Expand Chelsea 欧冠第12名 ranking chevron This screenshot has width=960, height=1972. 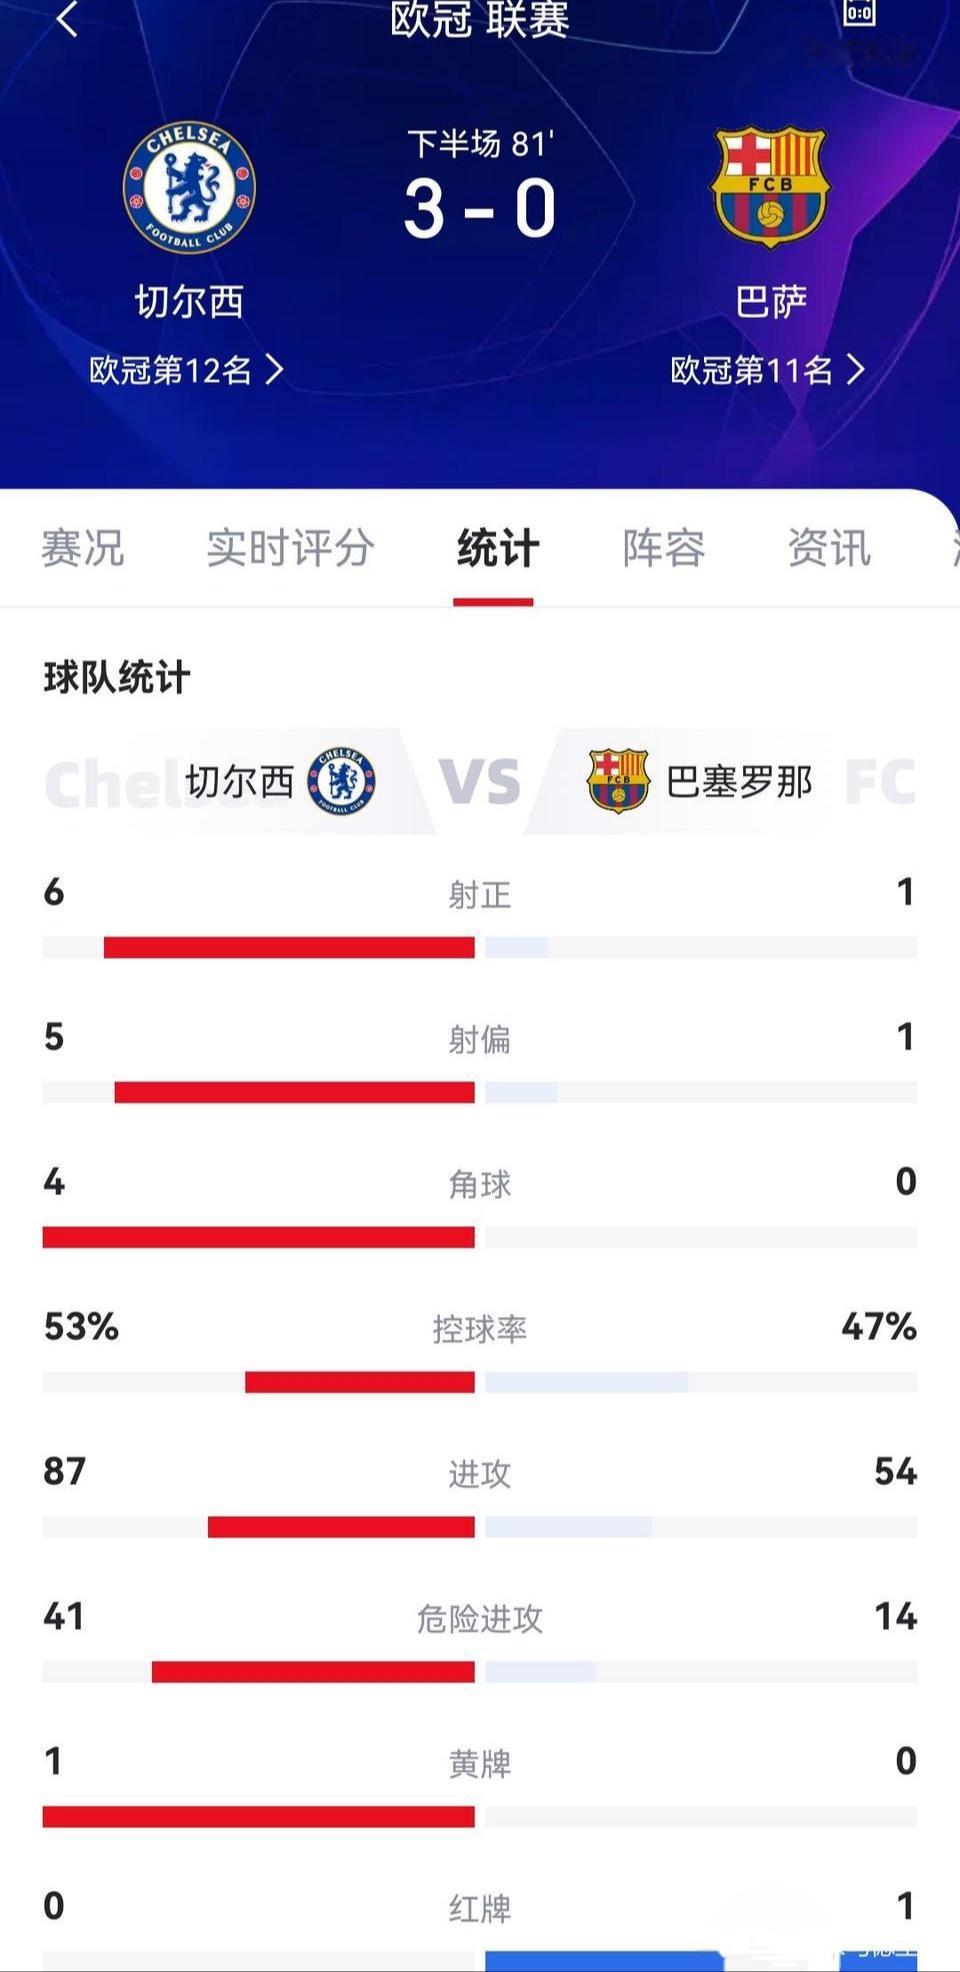tap(274, 370)
